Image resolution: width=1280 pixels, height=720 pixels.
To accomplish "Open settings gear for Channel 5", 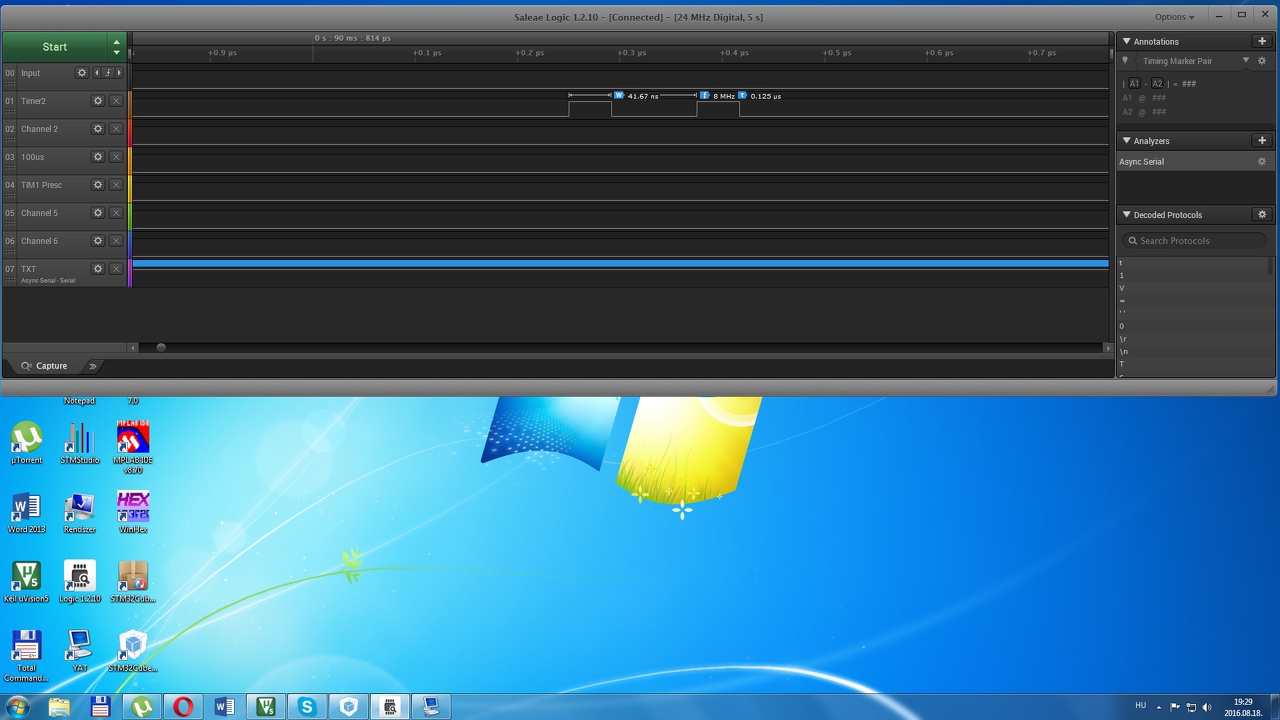I will [98, 213].
